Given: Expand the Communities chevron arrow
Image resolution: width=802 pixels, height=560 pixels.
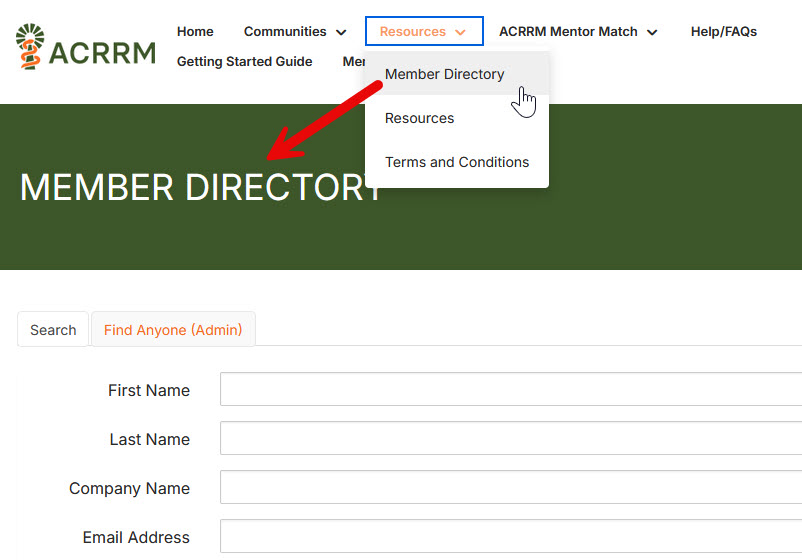Looking at the screenshot, I should 341,33.
